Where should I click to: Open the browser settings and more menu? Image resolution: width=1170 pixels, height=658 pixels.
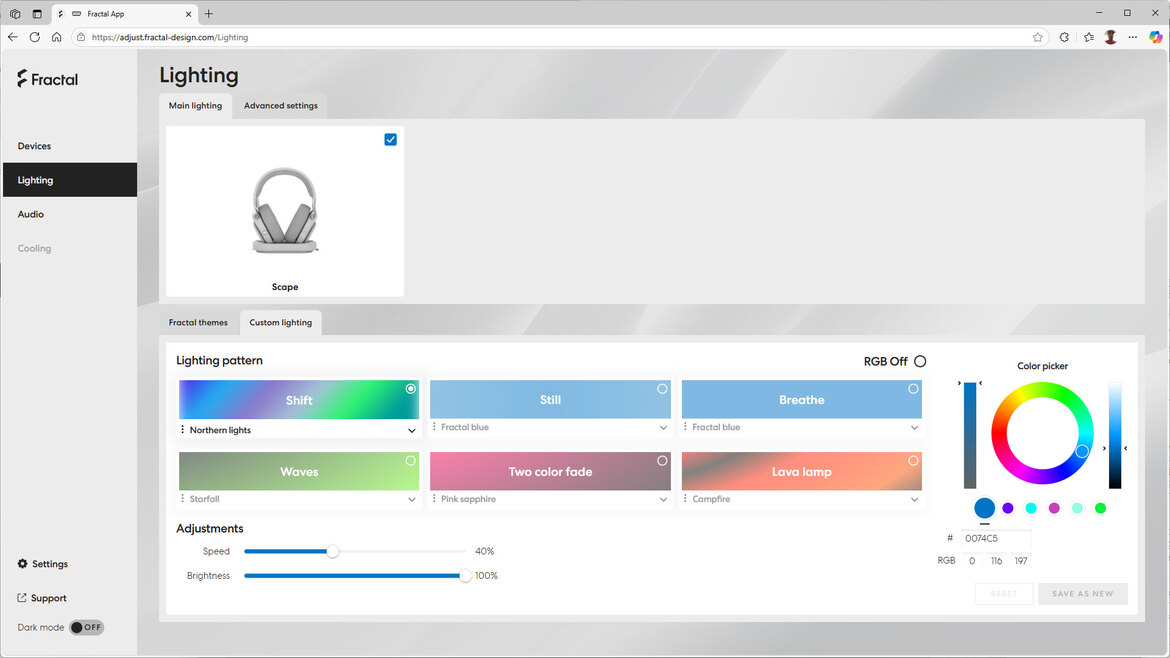coord(1133,37)
